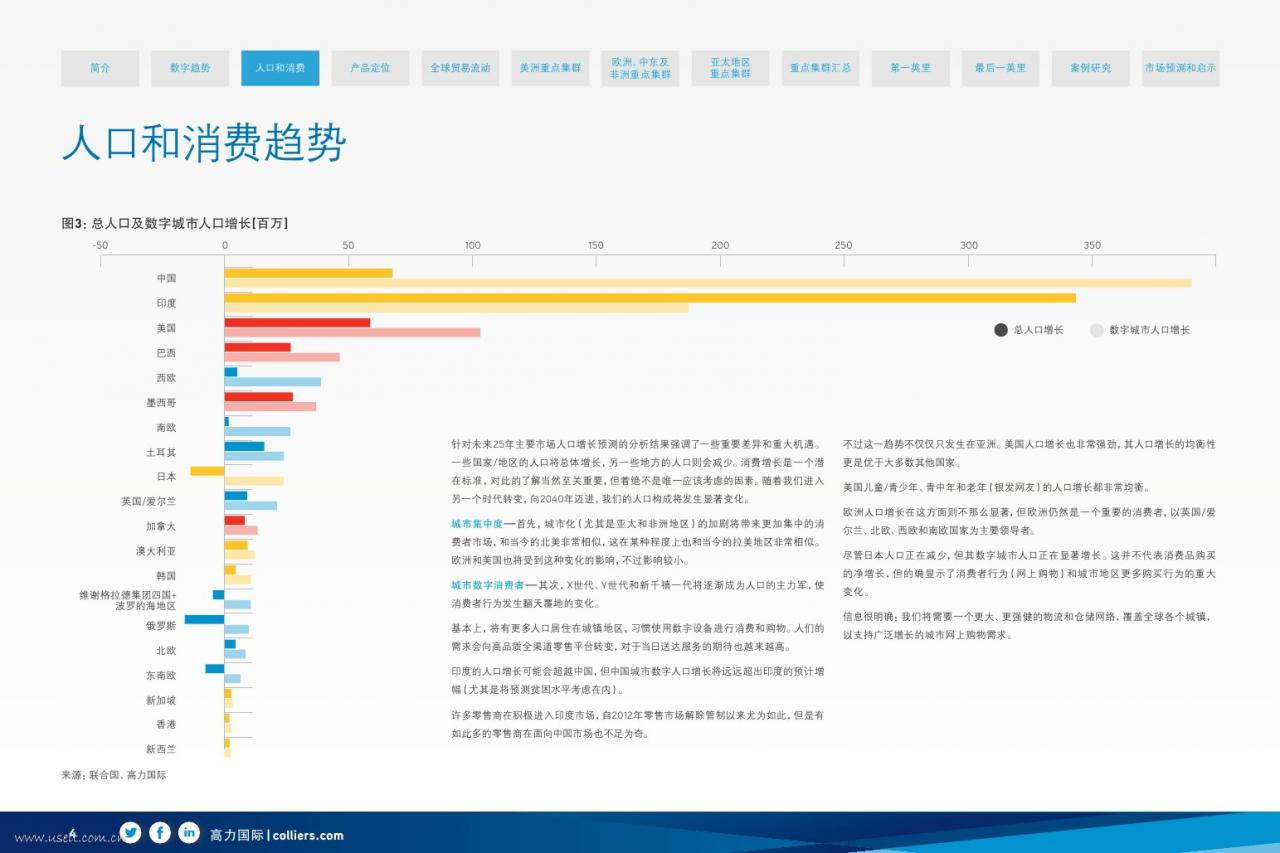This screenshot has width=1280, height=853.
Task: Open the 第一英里 tab
Action: point(910,68)
